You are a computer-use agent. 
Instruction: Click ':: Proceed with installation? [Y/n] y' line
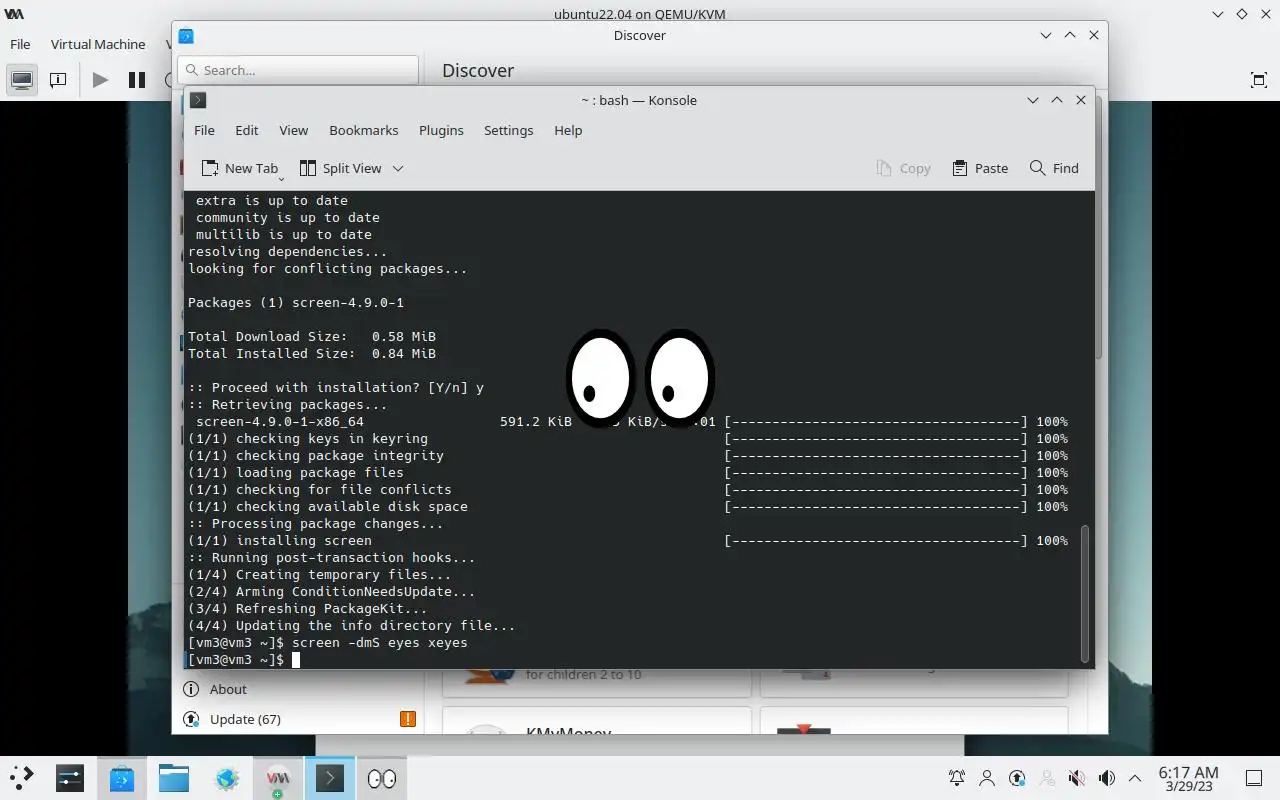(x=336, y=387)
